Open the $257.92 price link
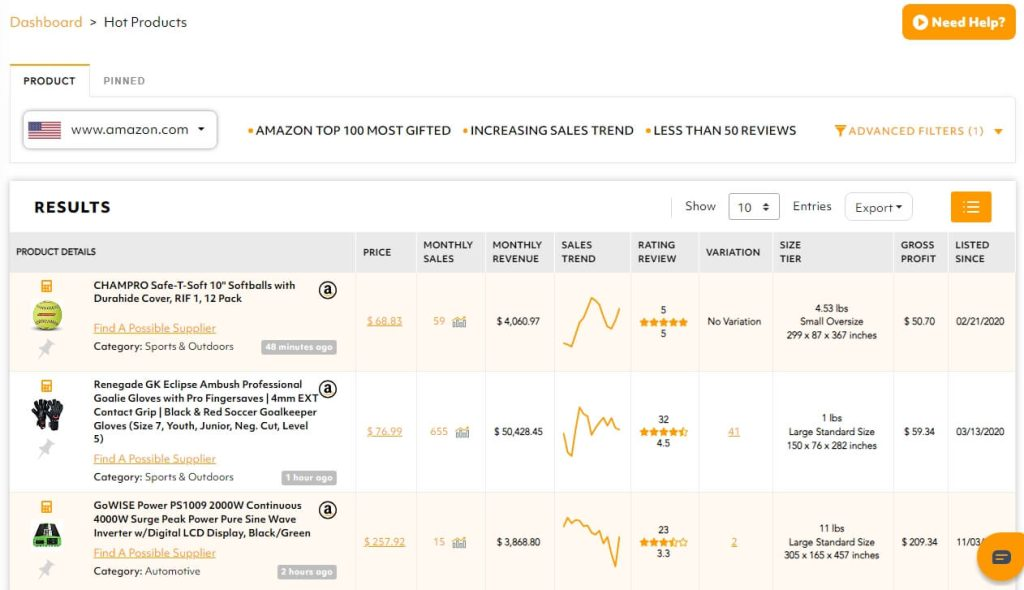The height and width of the screenshot is (590, 1024). coord(384,542)
